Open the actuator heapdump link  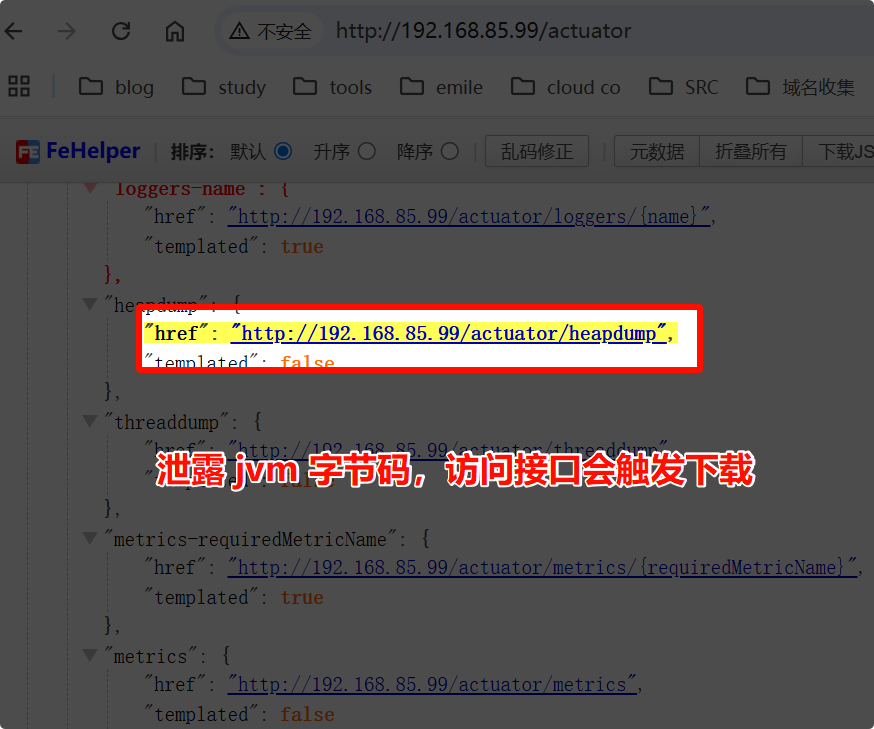click(448, 333)
